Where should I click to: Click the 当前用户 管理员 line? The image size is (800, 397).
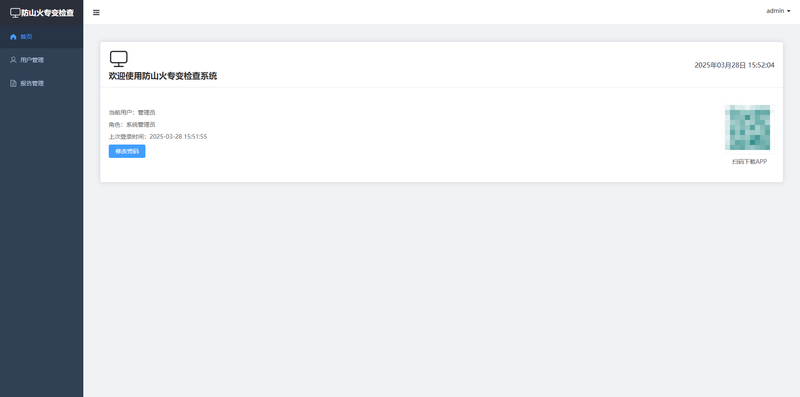[x=132, y=112]
